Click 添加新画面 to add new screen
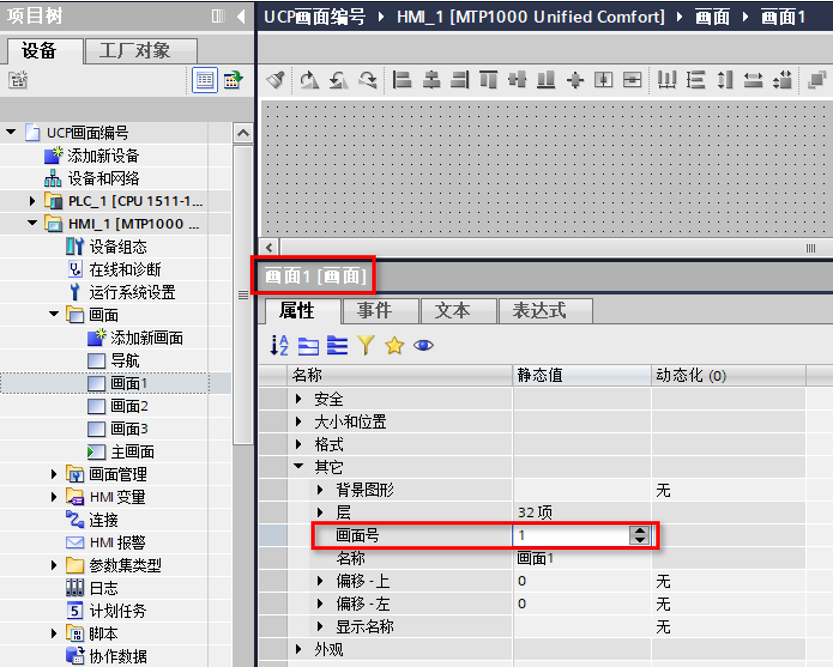This screenshot has height=667, width=836. point(146,338)
